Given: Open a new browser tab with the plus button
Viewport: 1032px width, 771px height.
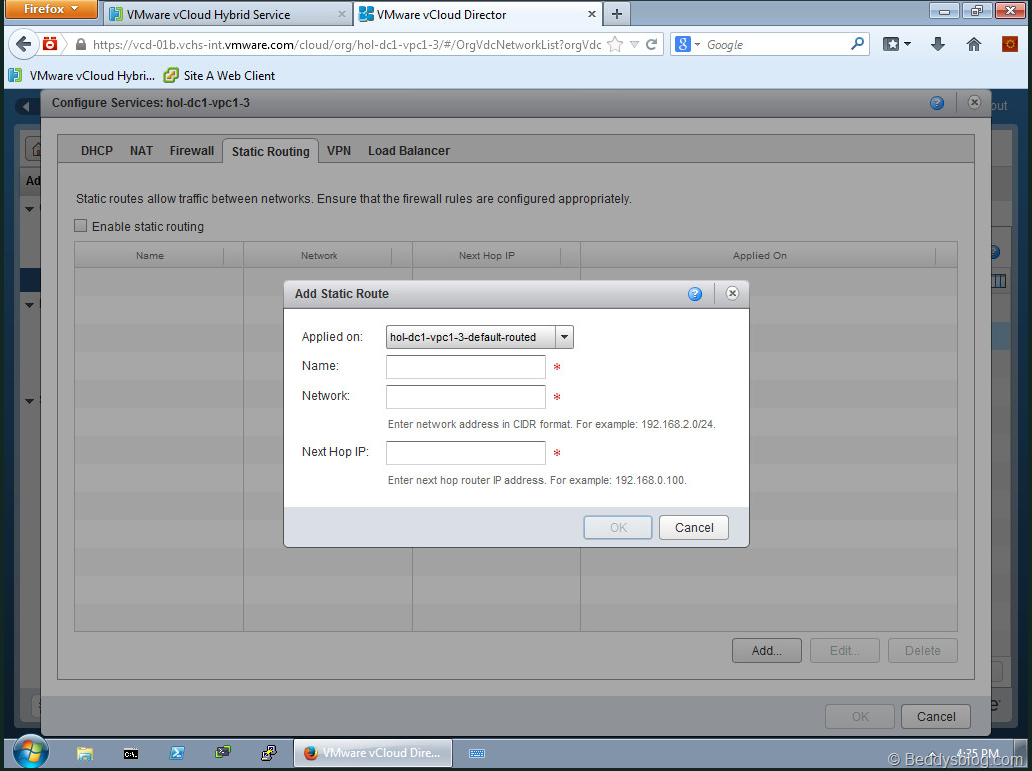Looking at the screenshot, I should pos(617,14).
